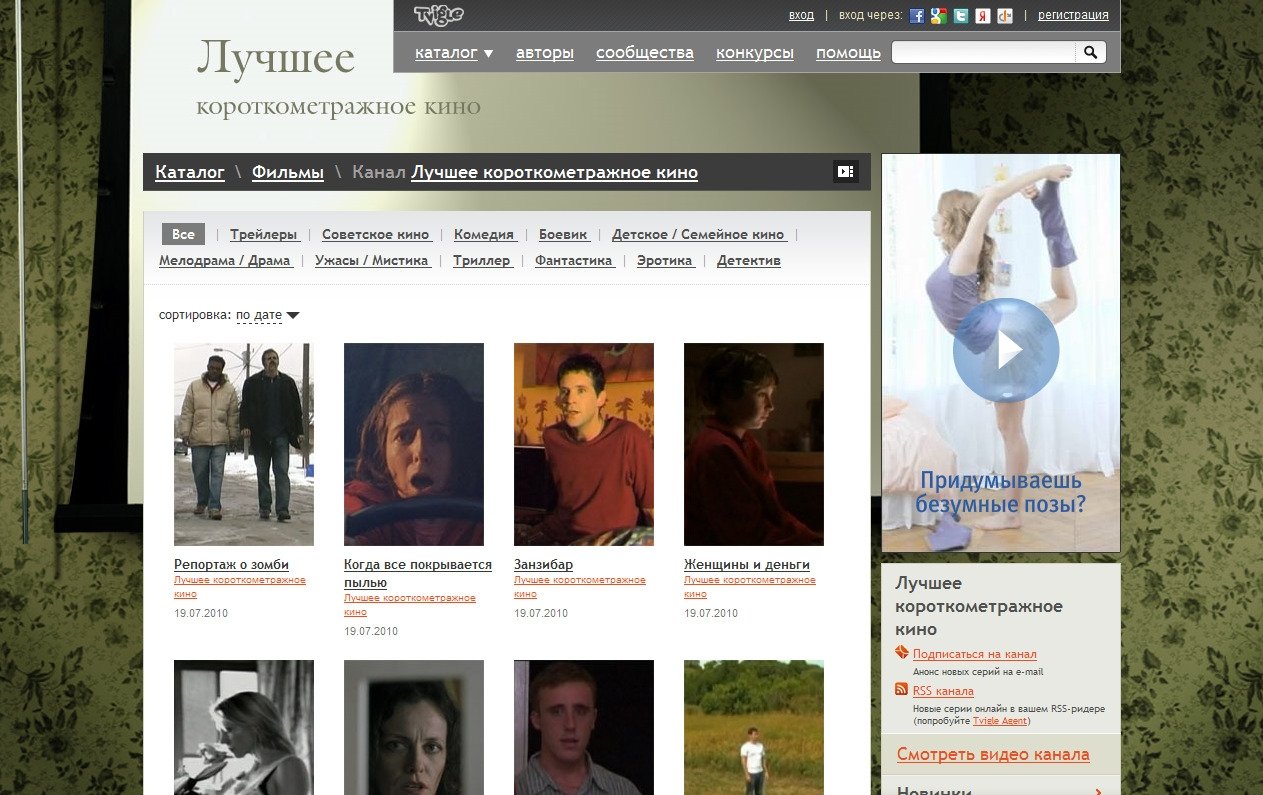This screenshot has height=795, width=1263.
Task: Play the yoga advertisement video
Action: pos(1005,349)
